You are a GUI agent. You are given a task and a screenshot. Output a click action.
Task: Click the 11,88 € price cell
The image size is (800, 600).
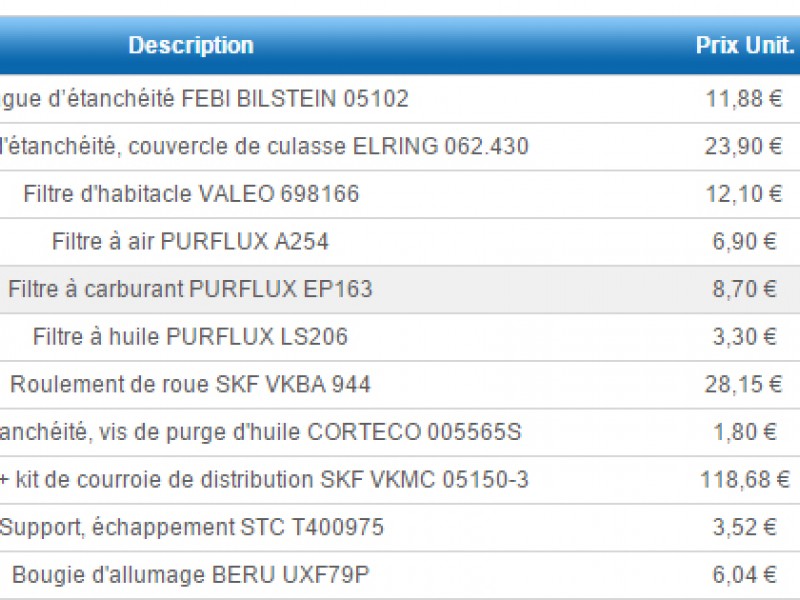point(743,99)
